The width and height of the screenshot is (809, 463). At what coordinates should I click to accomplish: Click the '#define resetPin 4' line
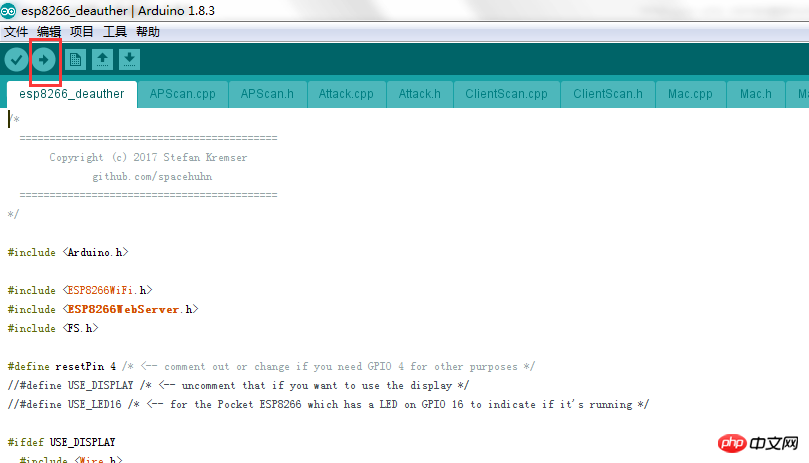[x=271, y=366]
